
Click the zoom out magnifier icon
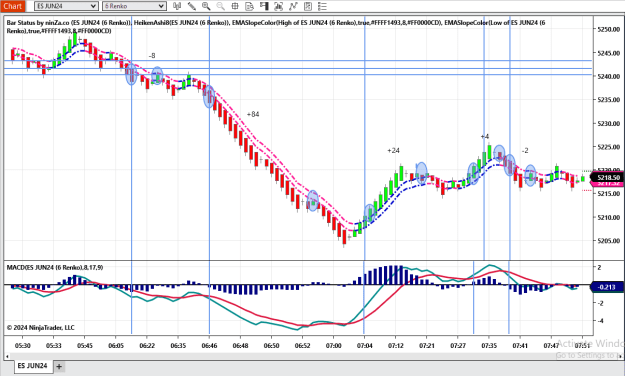click(220, 6)
